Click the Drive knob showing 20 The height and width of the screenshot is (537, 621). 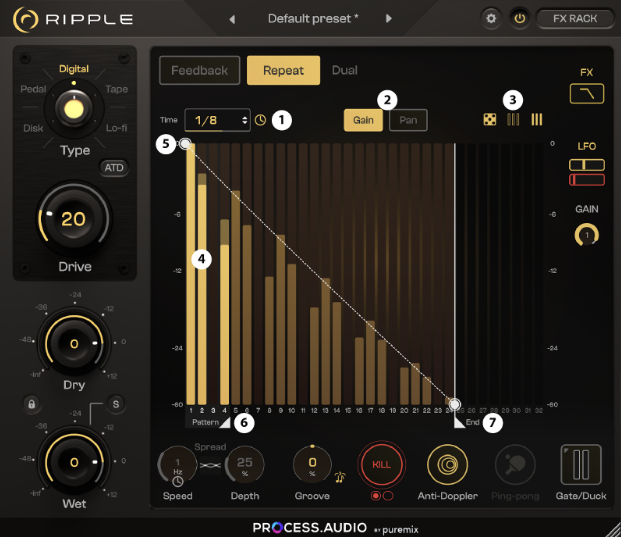(74, 219)
